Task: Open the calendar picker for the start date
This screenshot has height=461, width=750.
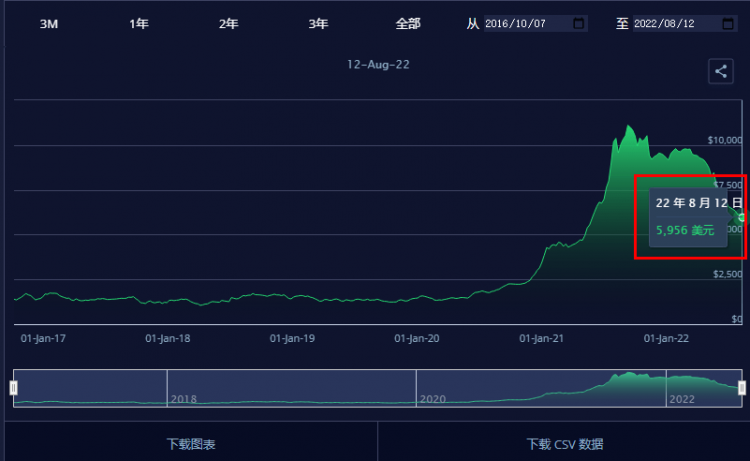Action: 578,23
